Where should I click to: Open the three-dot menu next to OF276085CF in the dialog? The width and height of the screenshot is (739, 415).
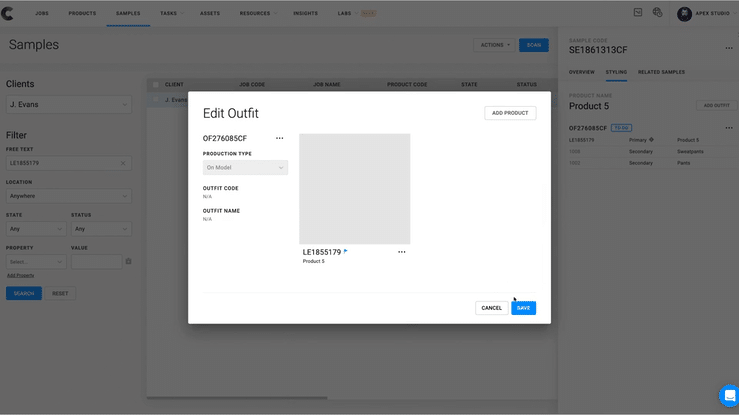click(x=279, y=138)
